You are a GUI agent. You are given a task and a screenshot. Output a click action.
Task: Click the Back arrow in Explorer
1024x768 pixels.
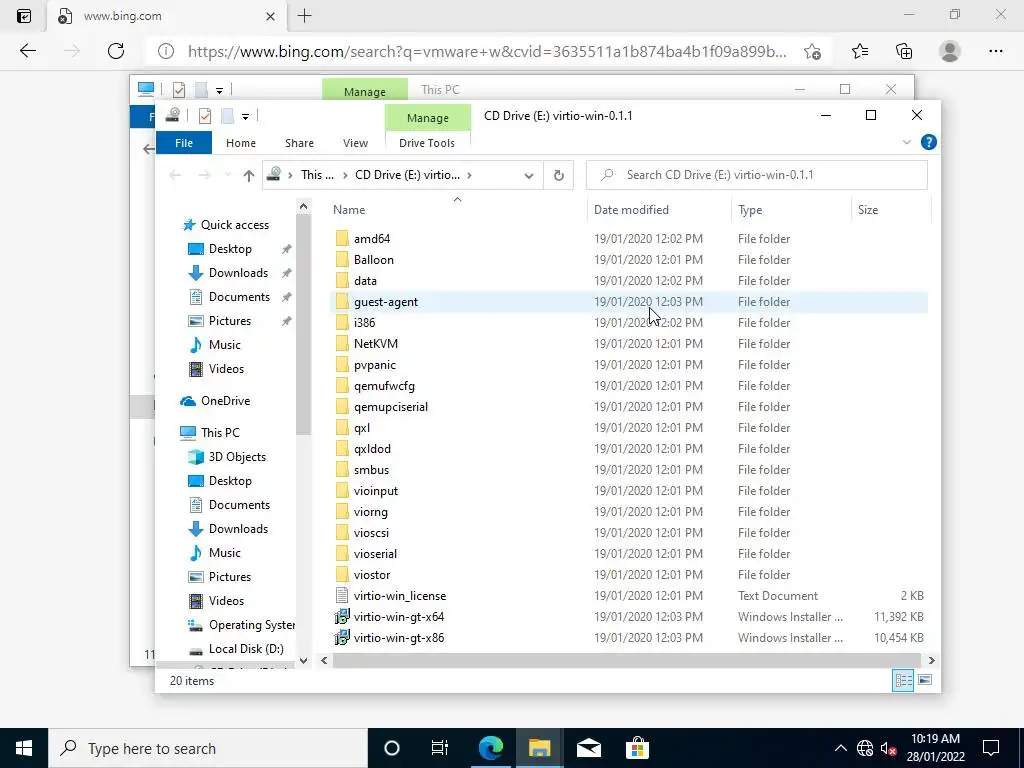click(x=175, y=175)
